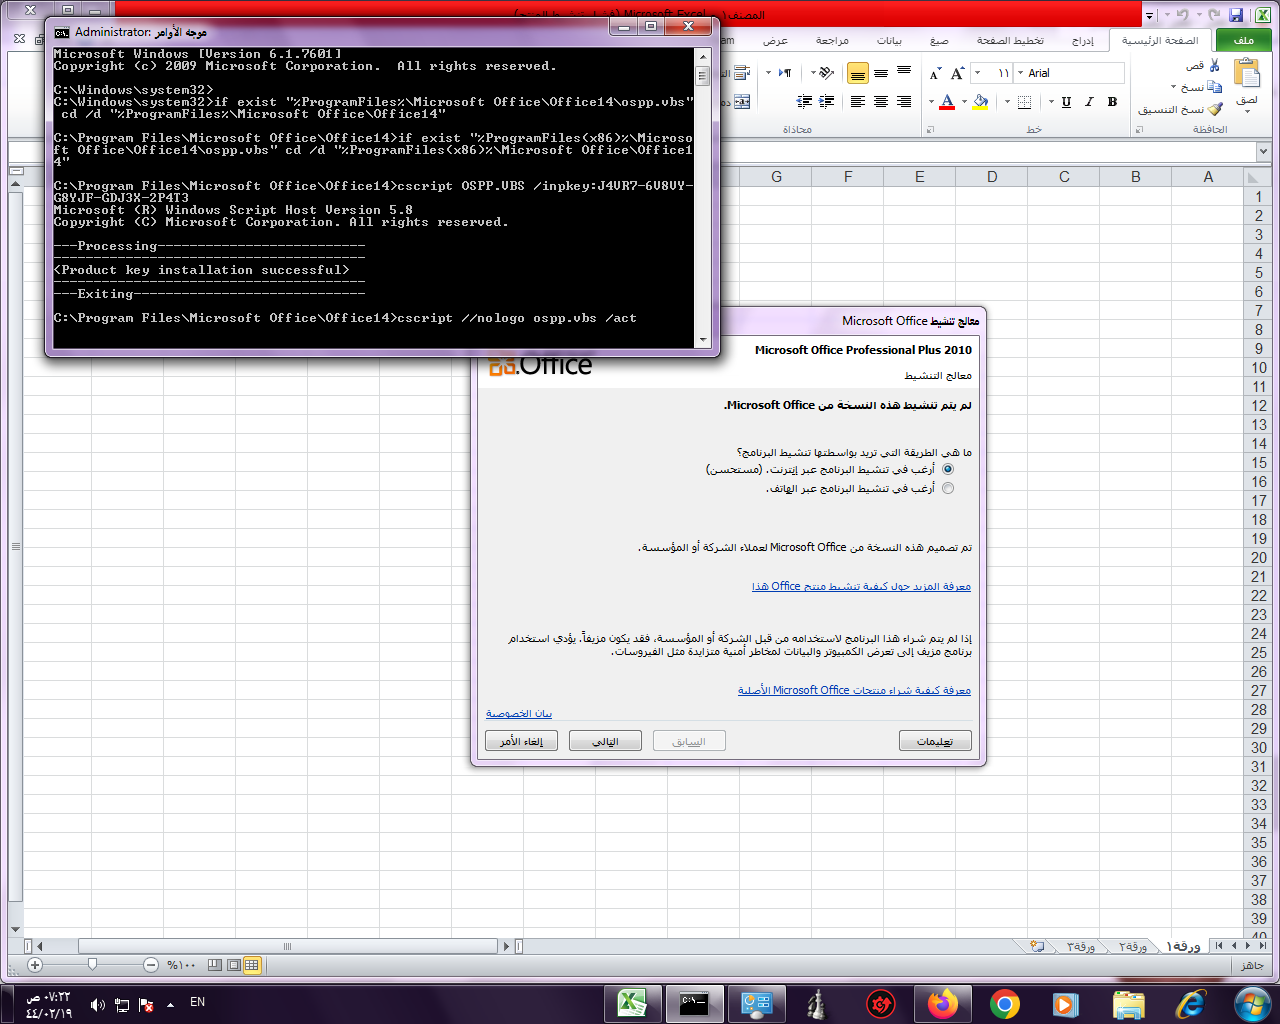Switch to the بيانات (Data) tab
The image size is (1280, 1024).
click(x=889, y=41)
